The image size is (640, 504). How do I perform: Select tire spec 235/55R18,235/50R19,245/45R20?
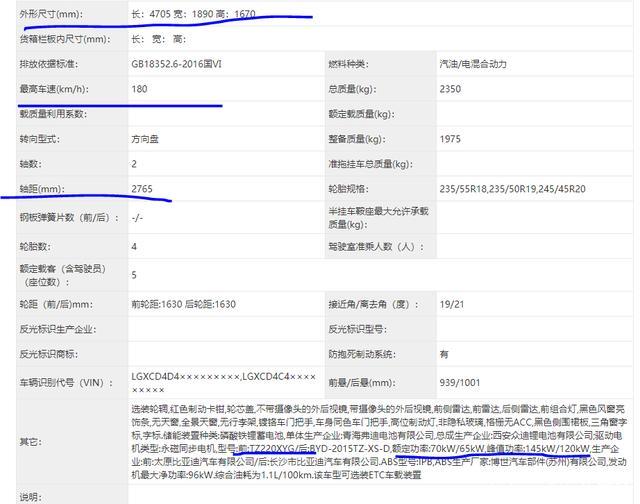tap(513, 189)
